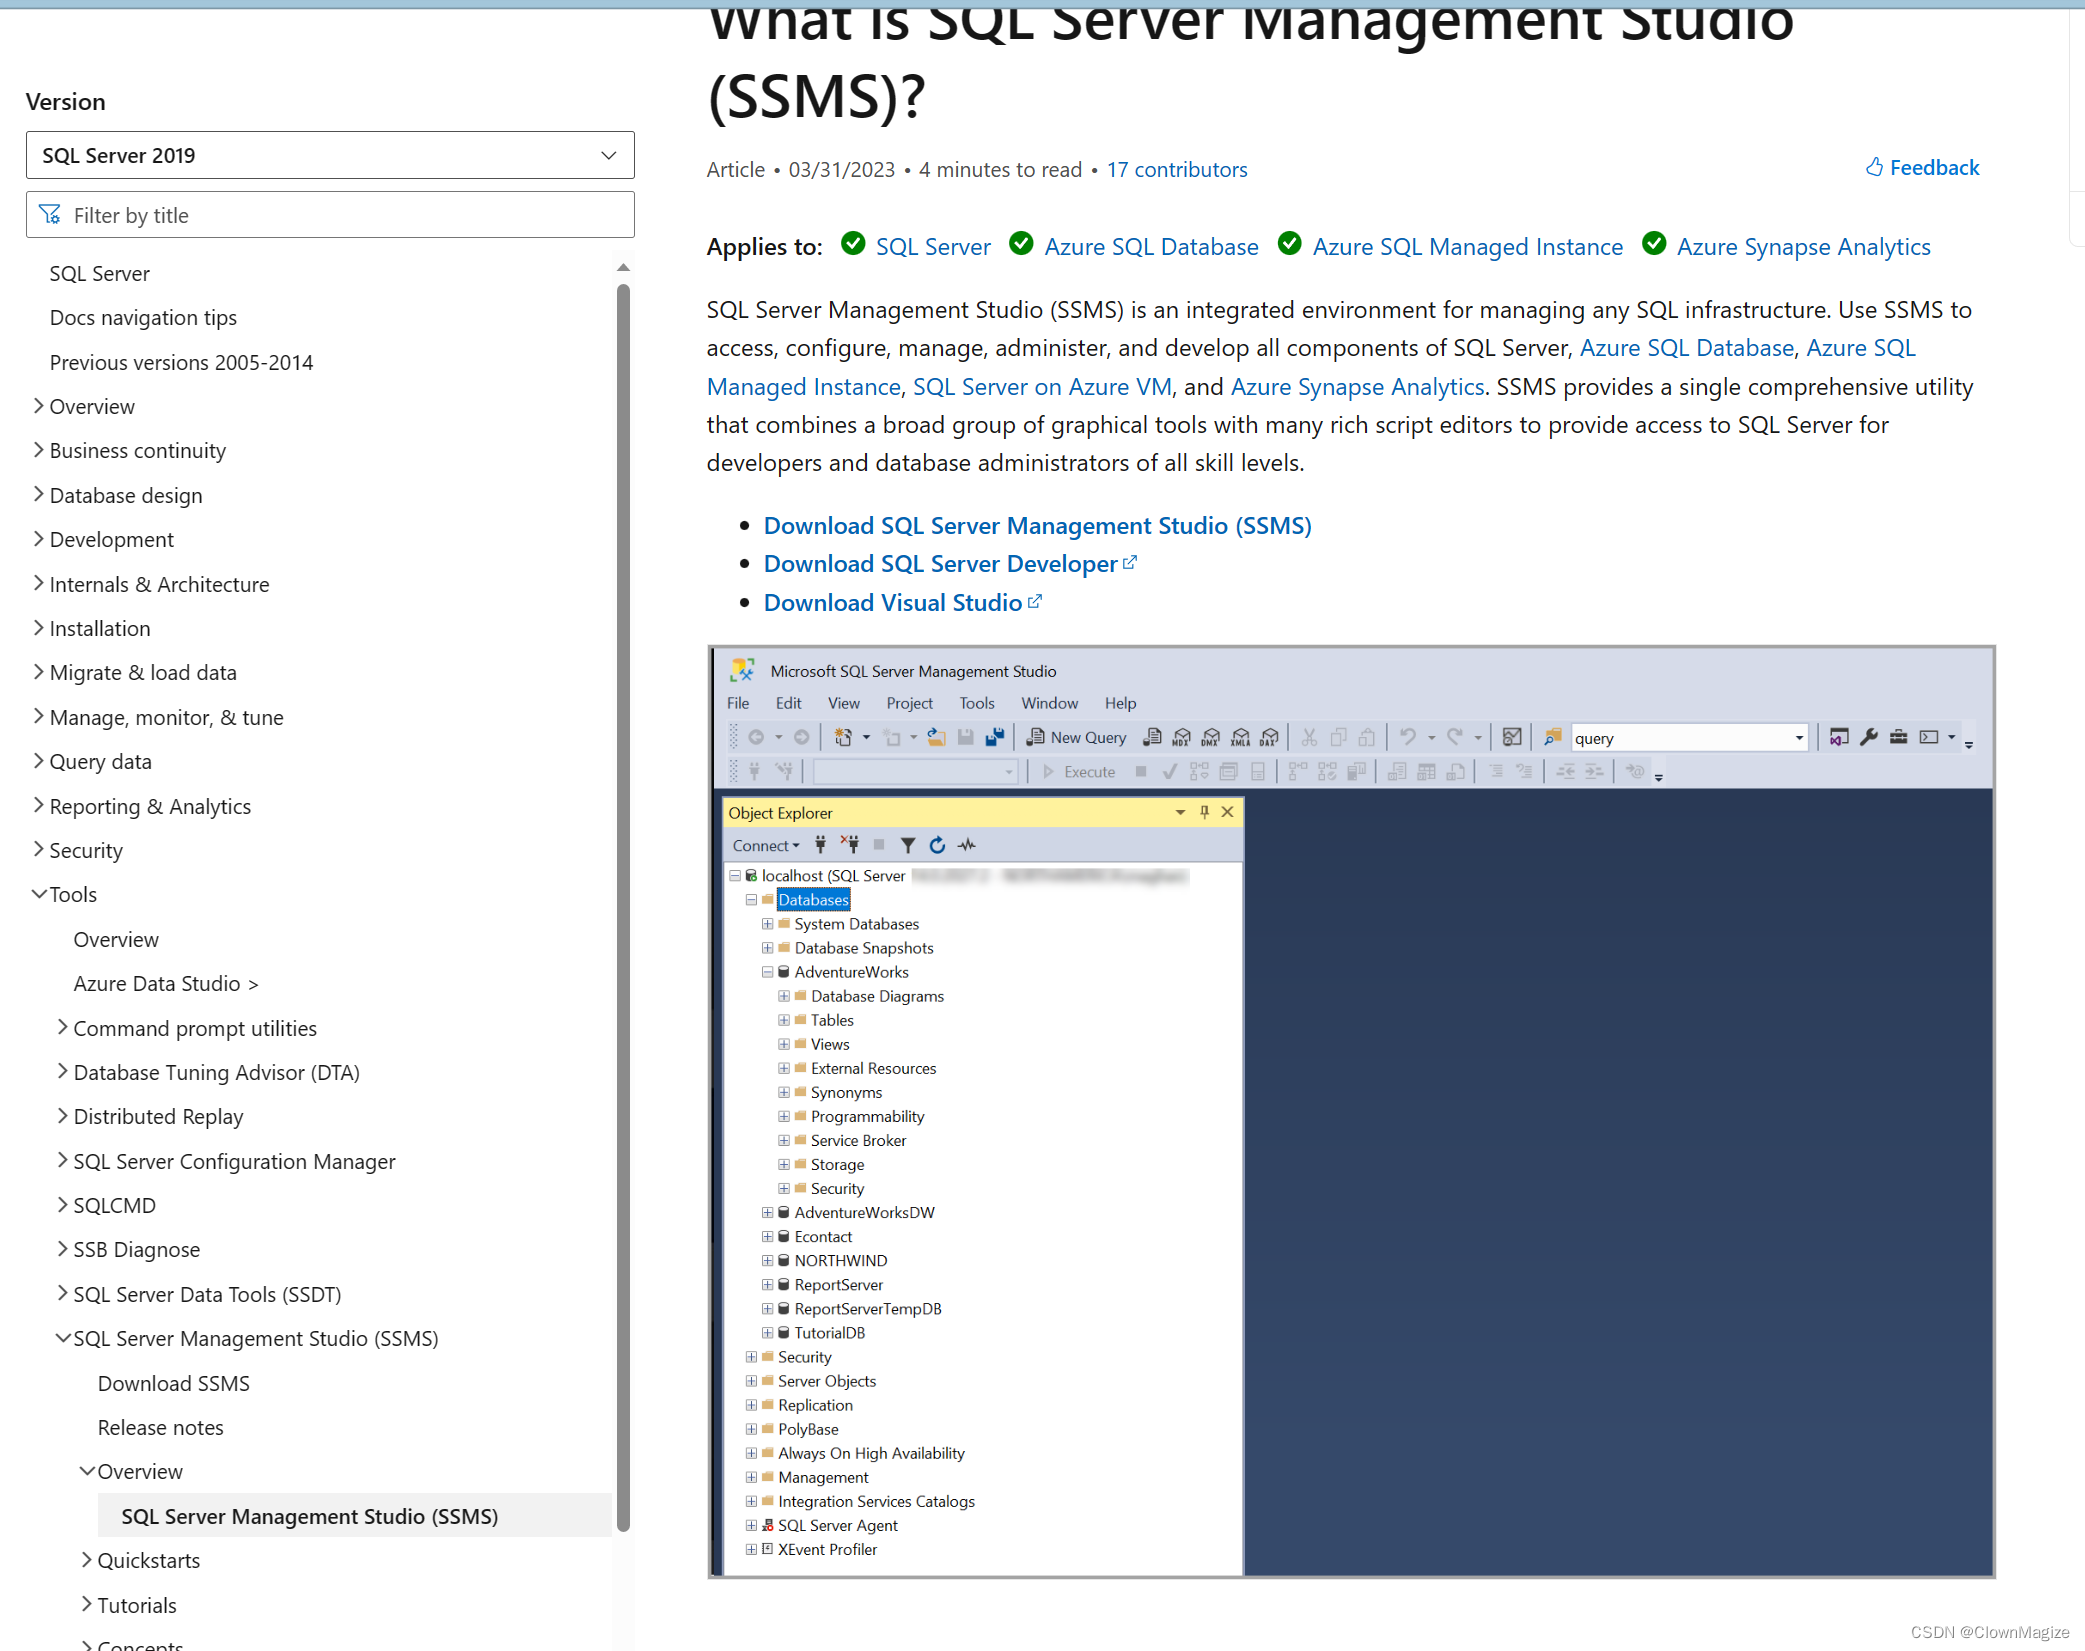The image size is (2085, 1651).
Task: Click the Undo icon in the toolbar
Action: click(x=1410, y=737)
